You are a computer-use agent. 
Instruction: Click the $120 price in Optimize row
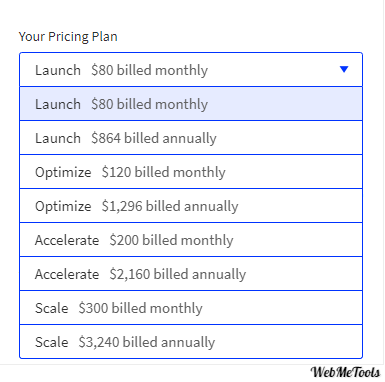point(116,172)
